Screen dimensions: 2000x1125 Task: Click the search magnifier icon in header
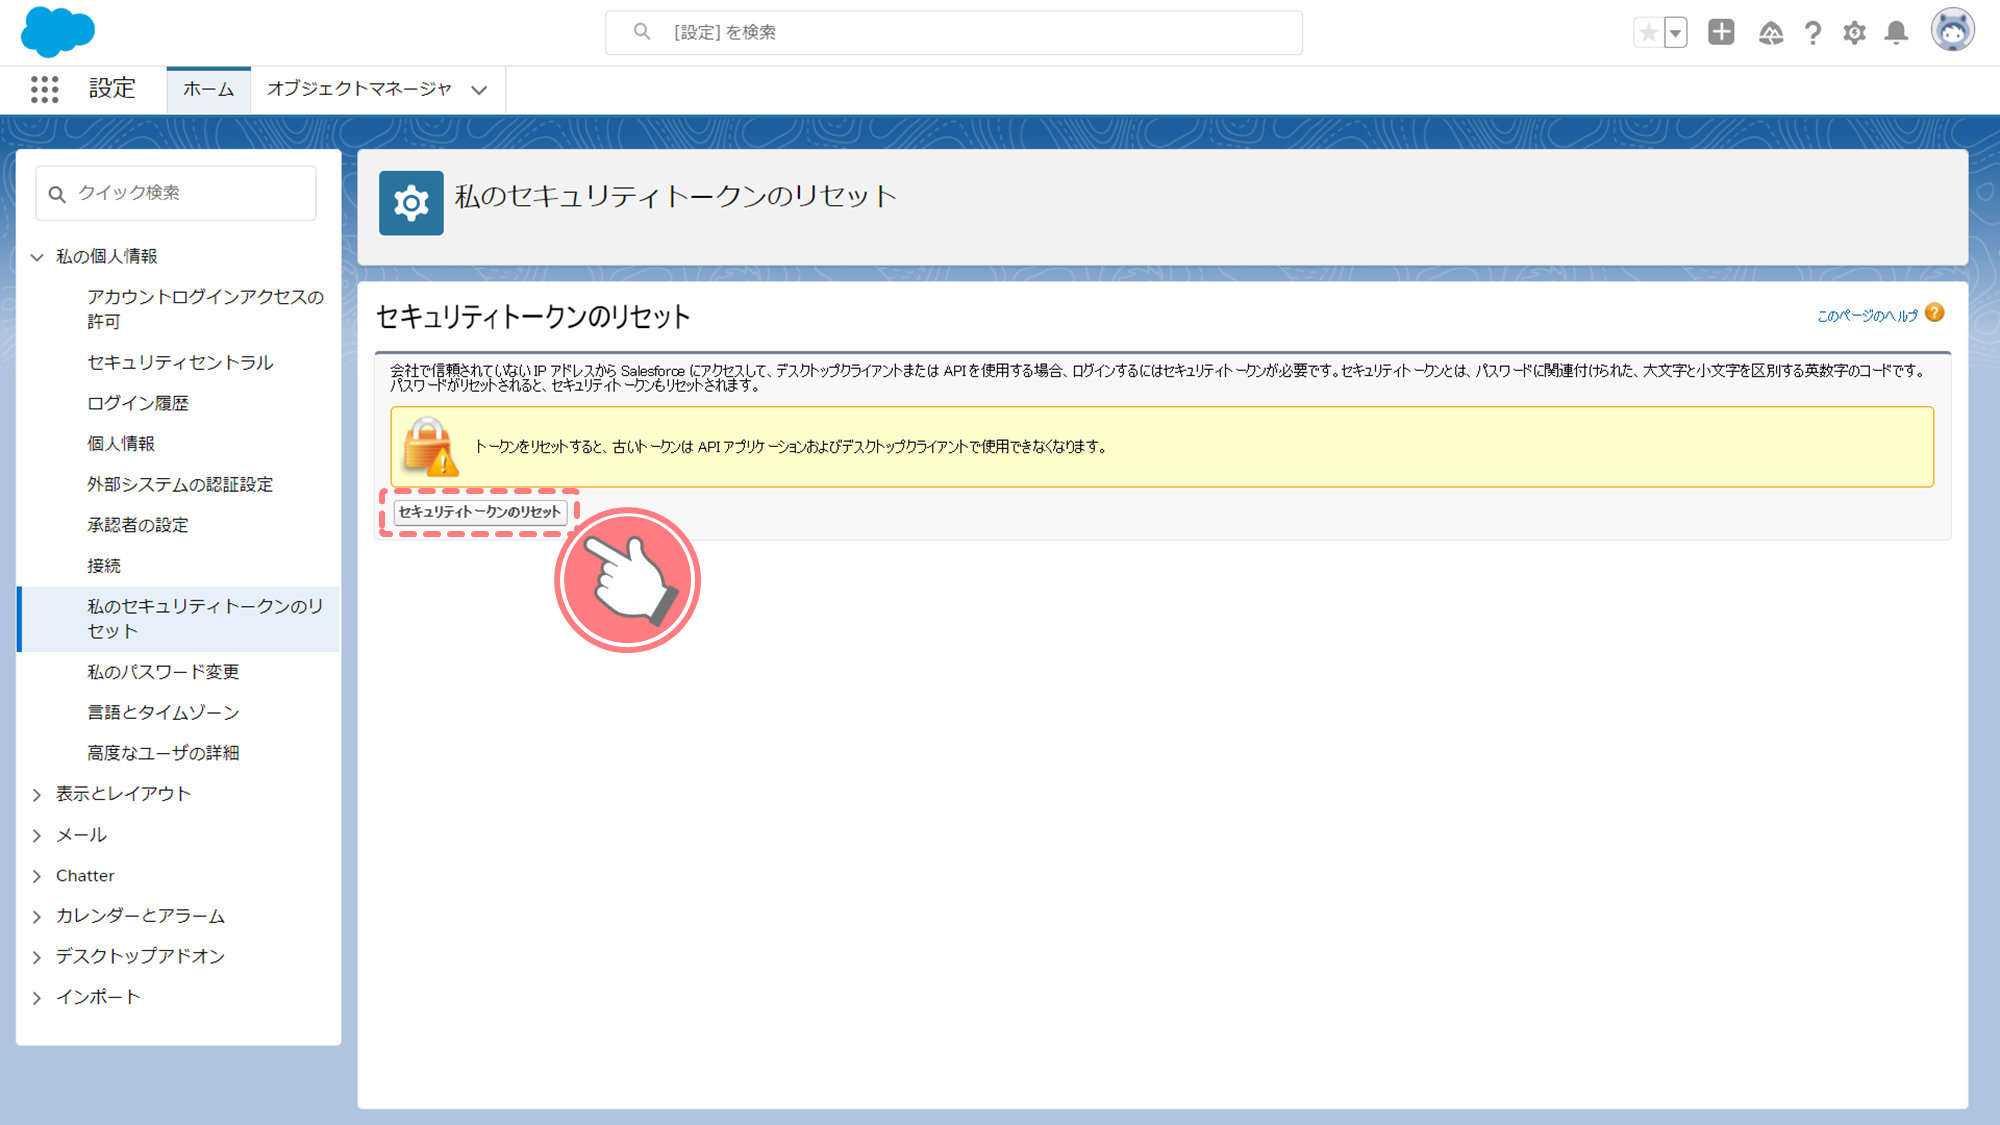[x=642, y=32]
